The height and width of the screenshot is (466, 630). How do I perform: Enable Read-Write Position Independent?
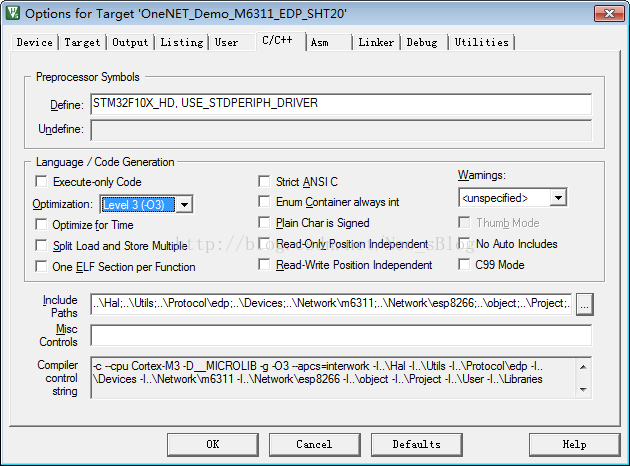(264, 264)
